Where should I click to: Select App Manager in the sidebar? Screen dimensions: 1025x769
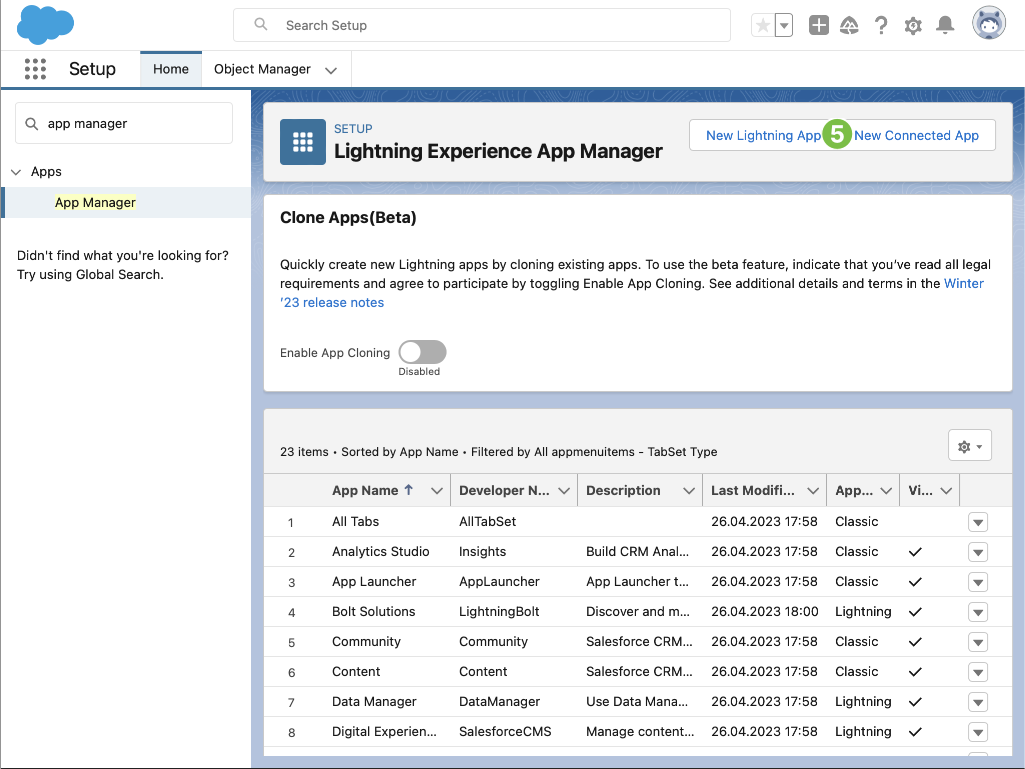click(95, 202)
